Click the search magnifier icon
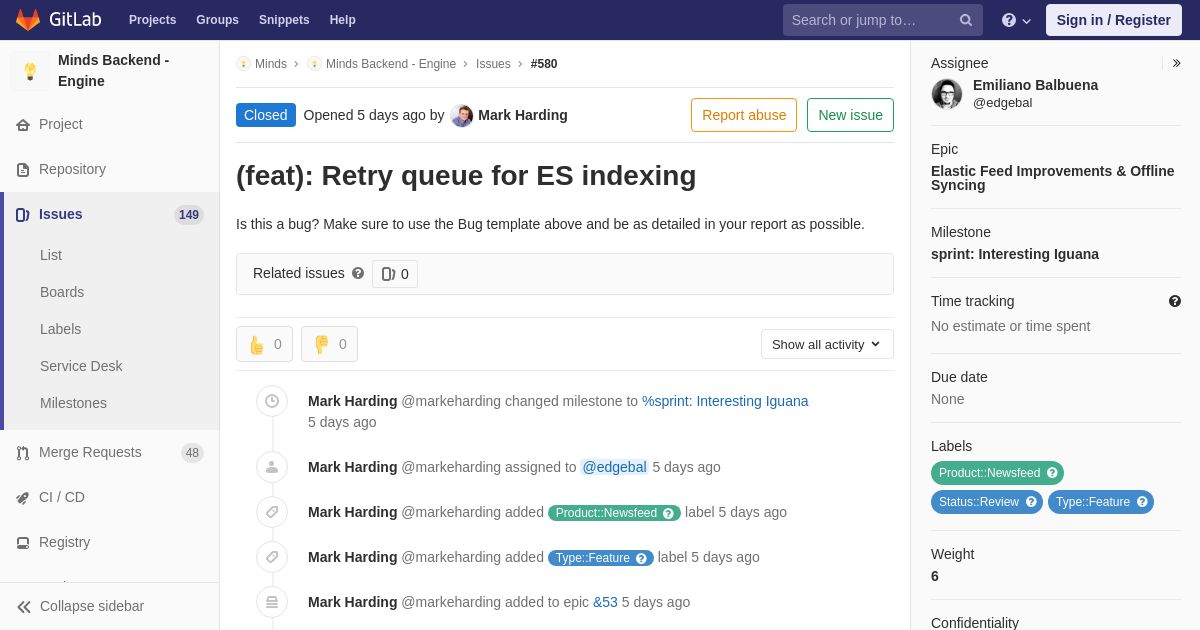1200x630 pixels. [966, 20]
